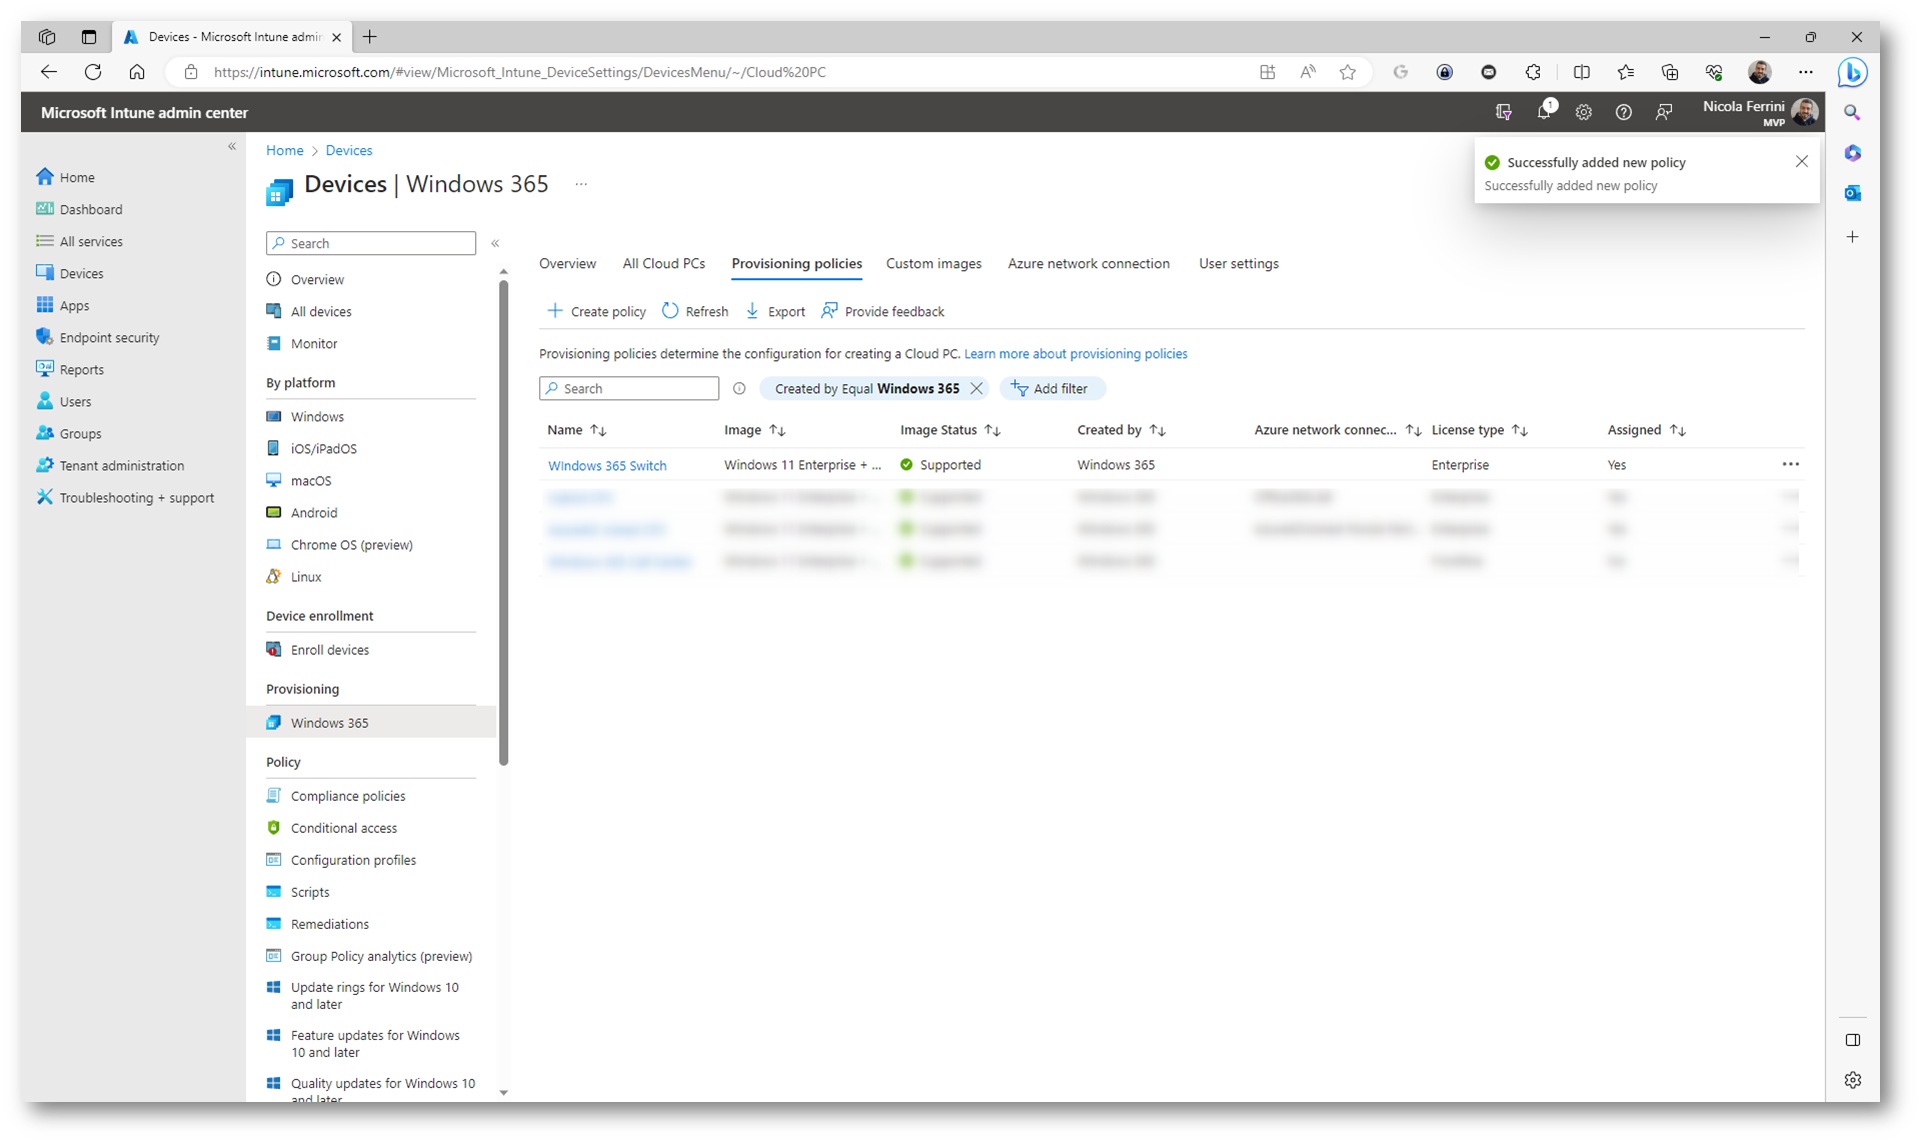
Task: Open tab actions menu icon
Action: [89, 37]
